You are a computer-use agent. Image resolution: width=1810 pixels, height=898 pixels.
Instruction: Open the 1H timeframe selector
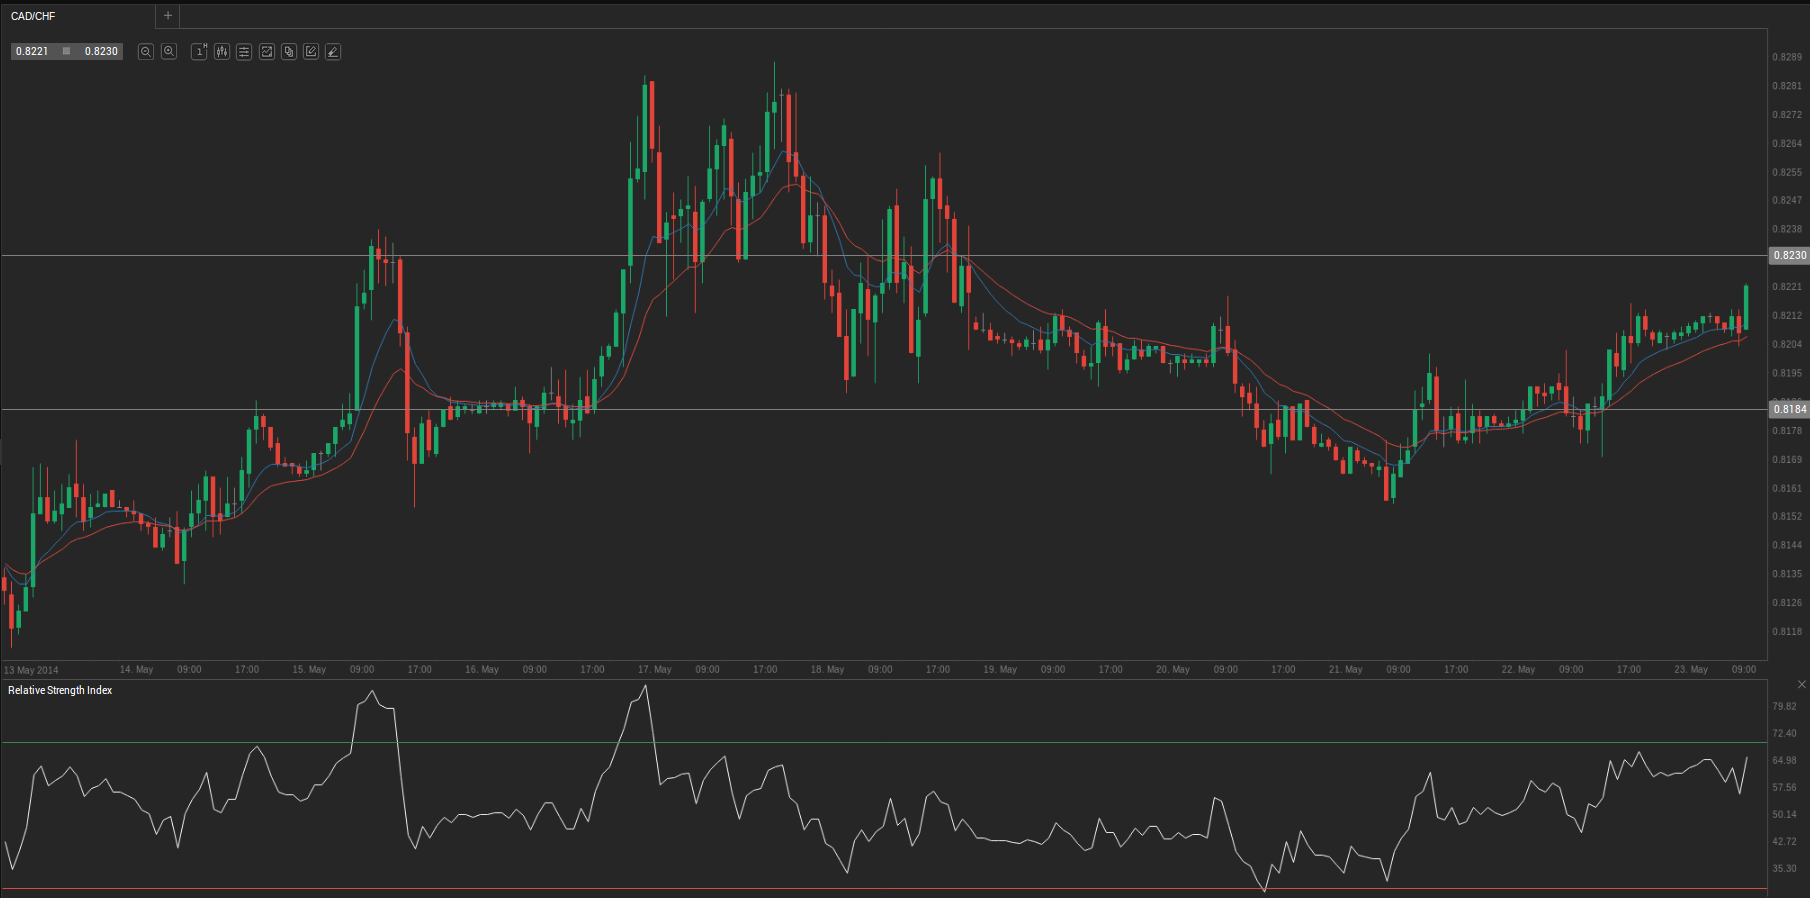tap(199, 51)
